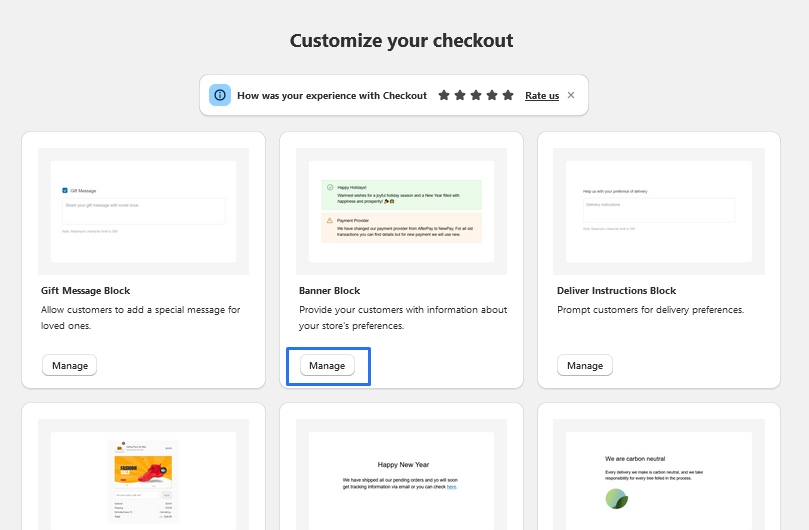Viewport: 809px width, 530px height.
Task: Follow the 'here' link in Happy New Year preview
Action: 452,487
